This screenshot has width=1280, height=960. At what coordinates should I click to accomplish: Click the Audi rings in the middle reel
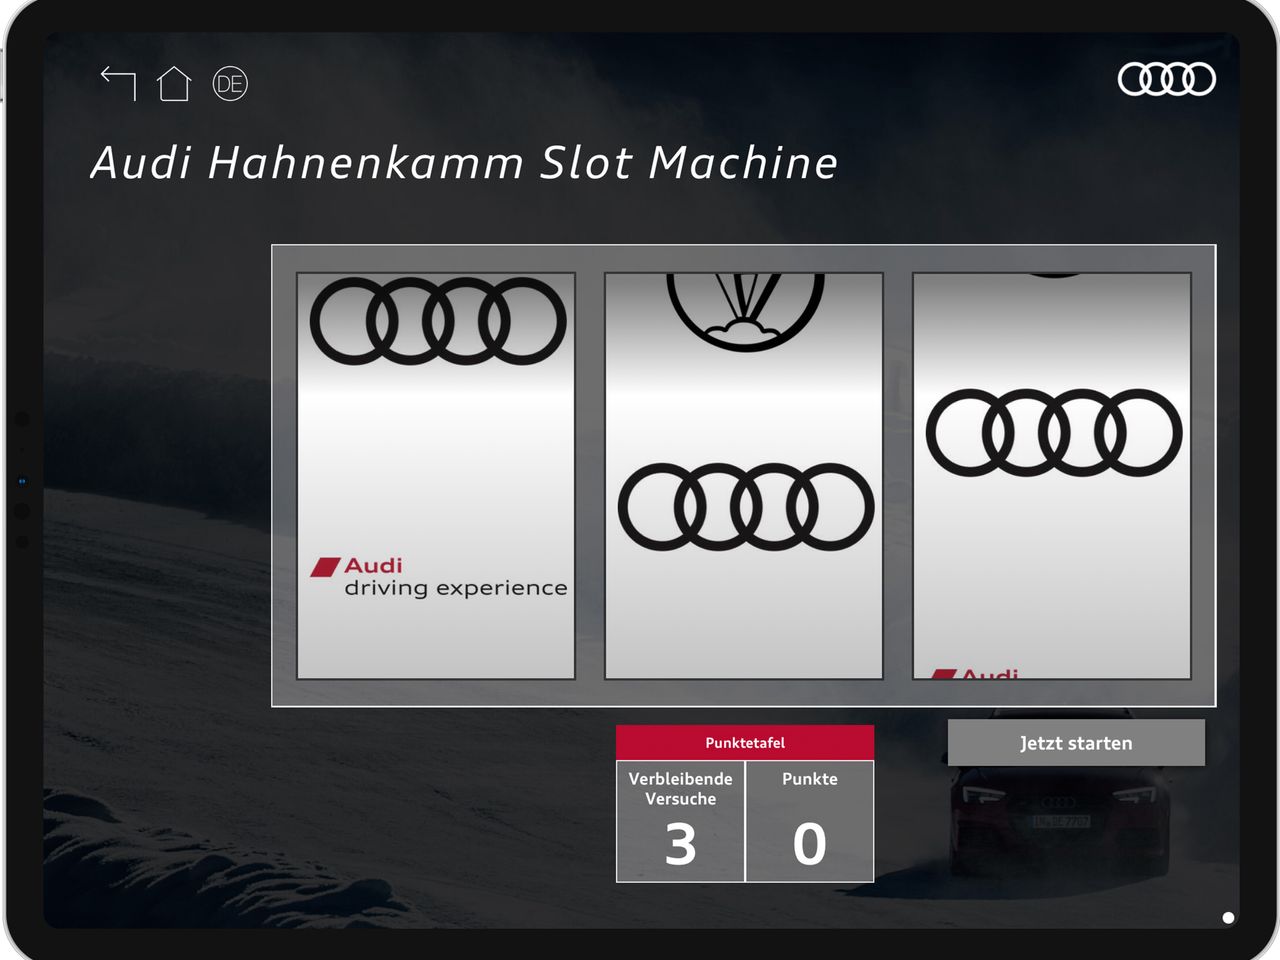746,507
